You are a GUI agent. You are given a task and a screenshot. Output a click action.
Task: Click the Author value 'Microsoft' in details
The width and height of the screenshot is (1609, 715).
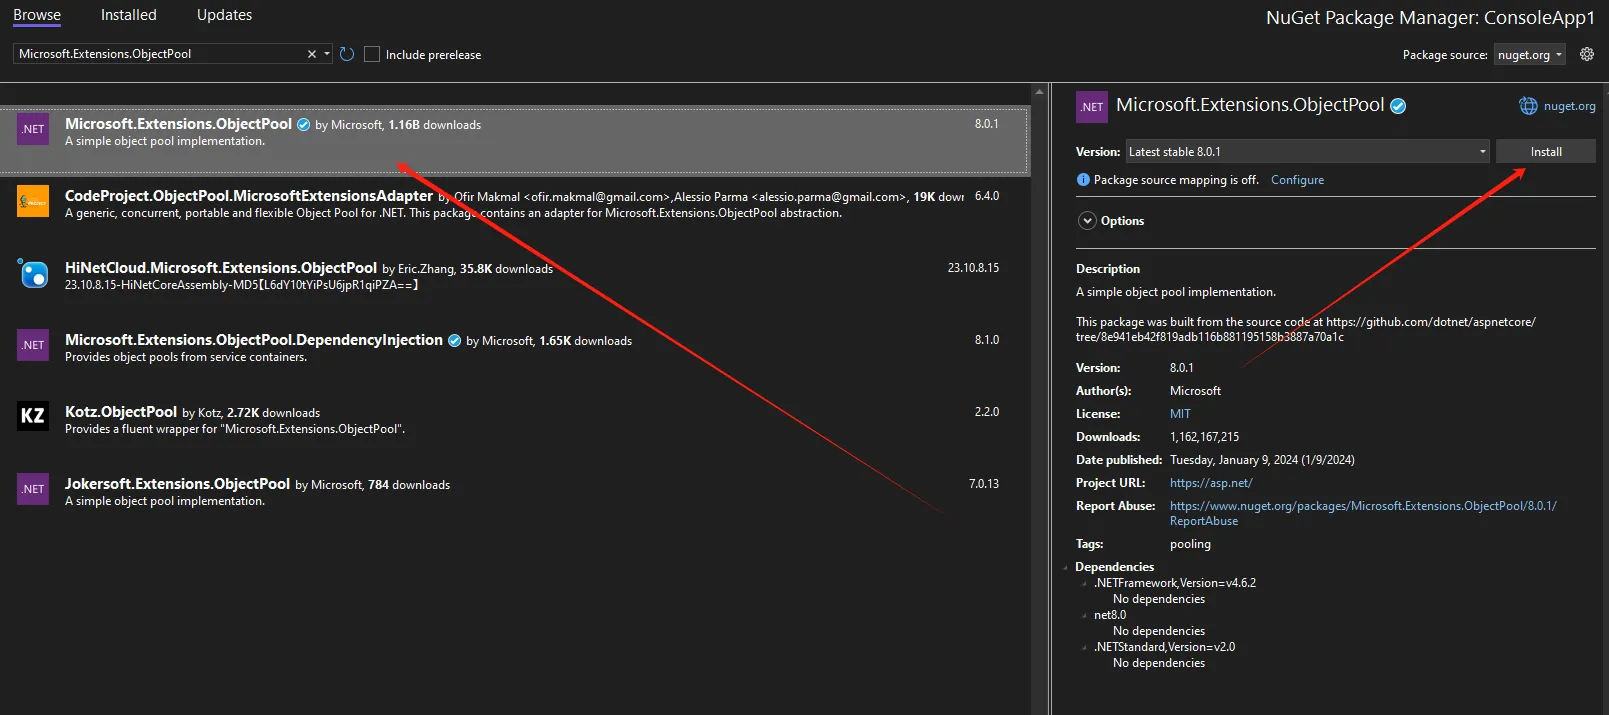point(1195,391)
